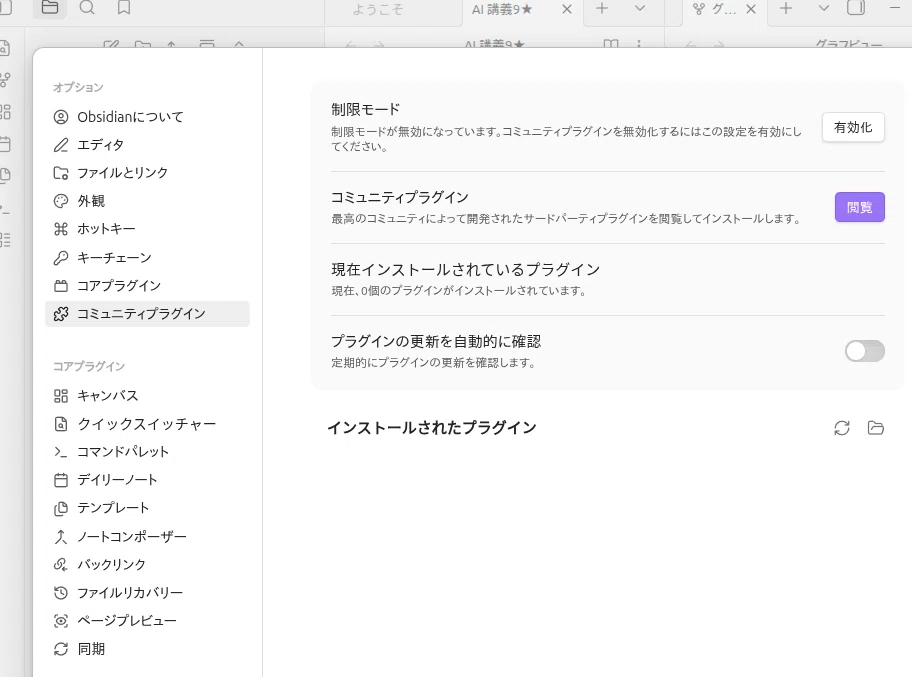912x677 pixels.
Task: Click the templates icon in left ribbon
Action: pyautogui.click(x=5, y=175)
